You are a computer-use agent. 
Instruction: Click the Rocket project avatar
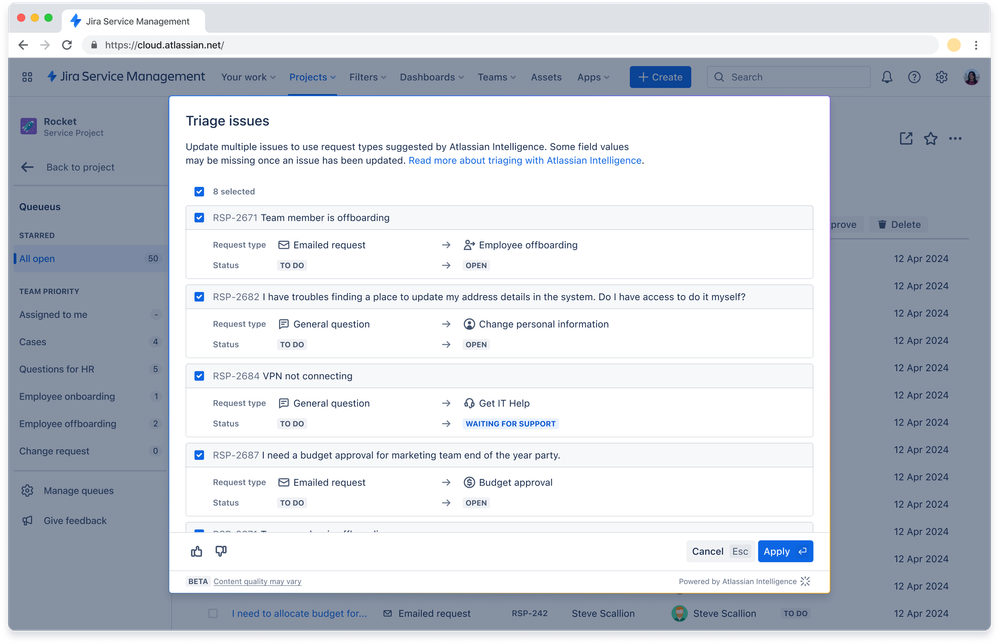coord(28,126)
